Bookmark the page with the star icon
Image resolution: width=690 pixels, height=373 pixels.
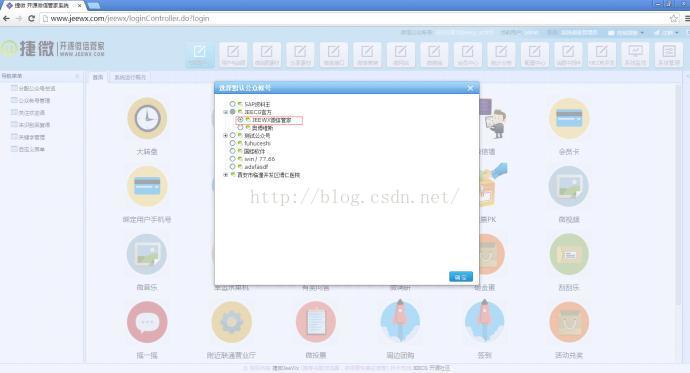click(674, 18)
